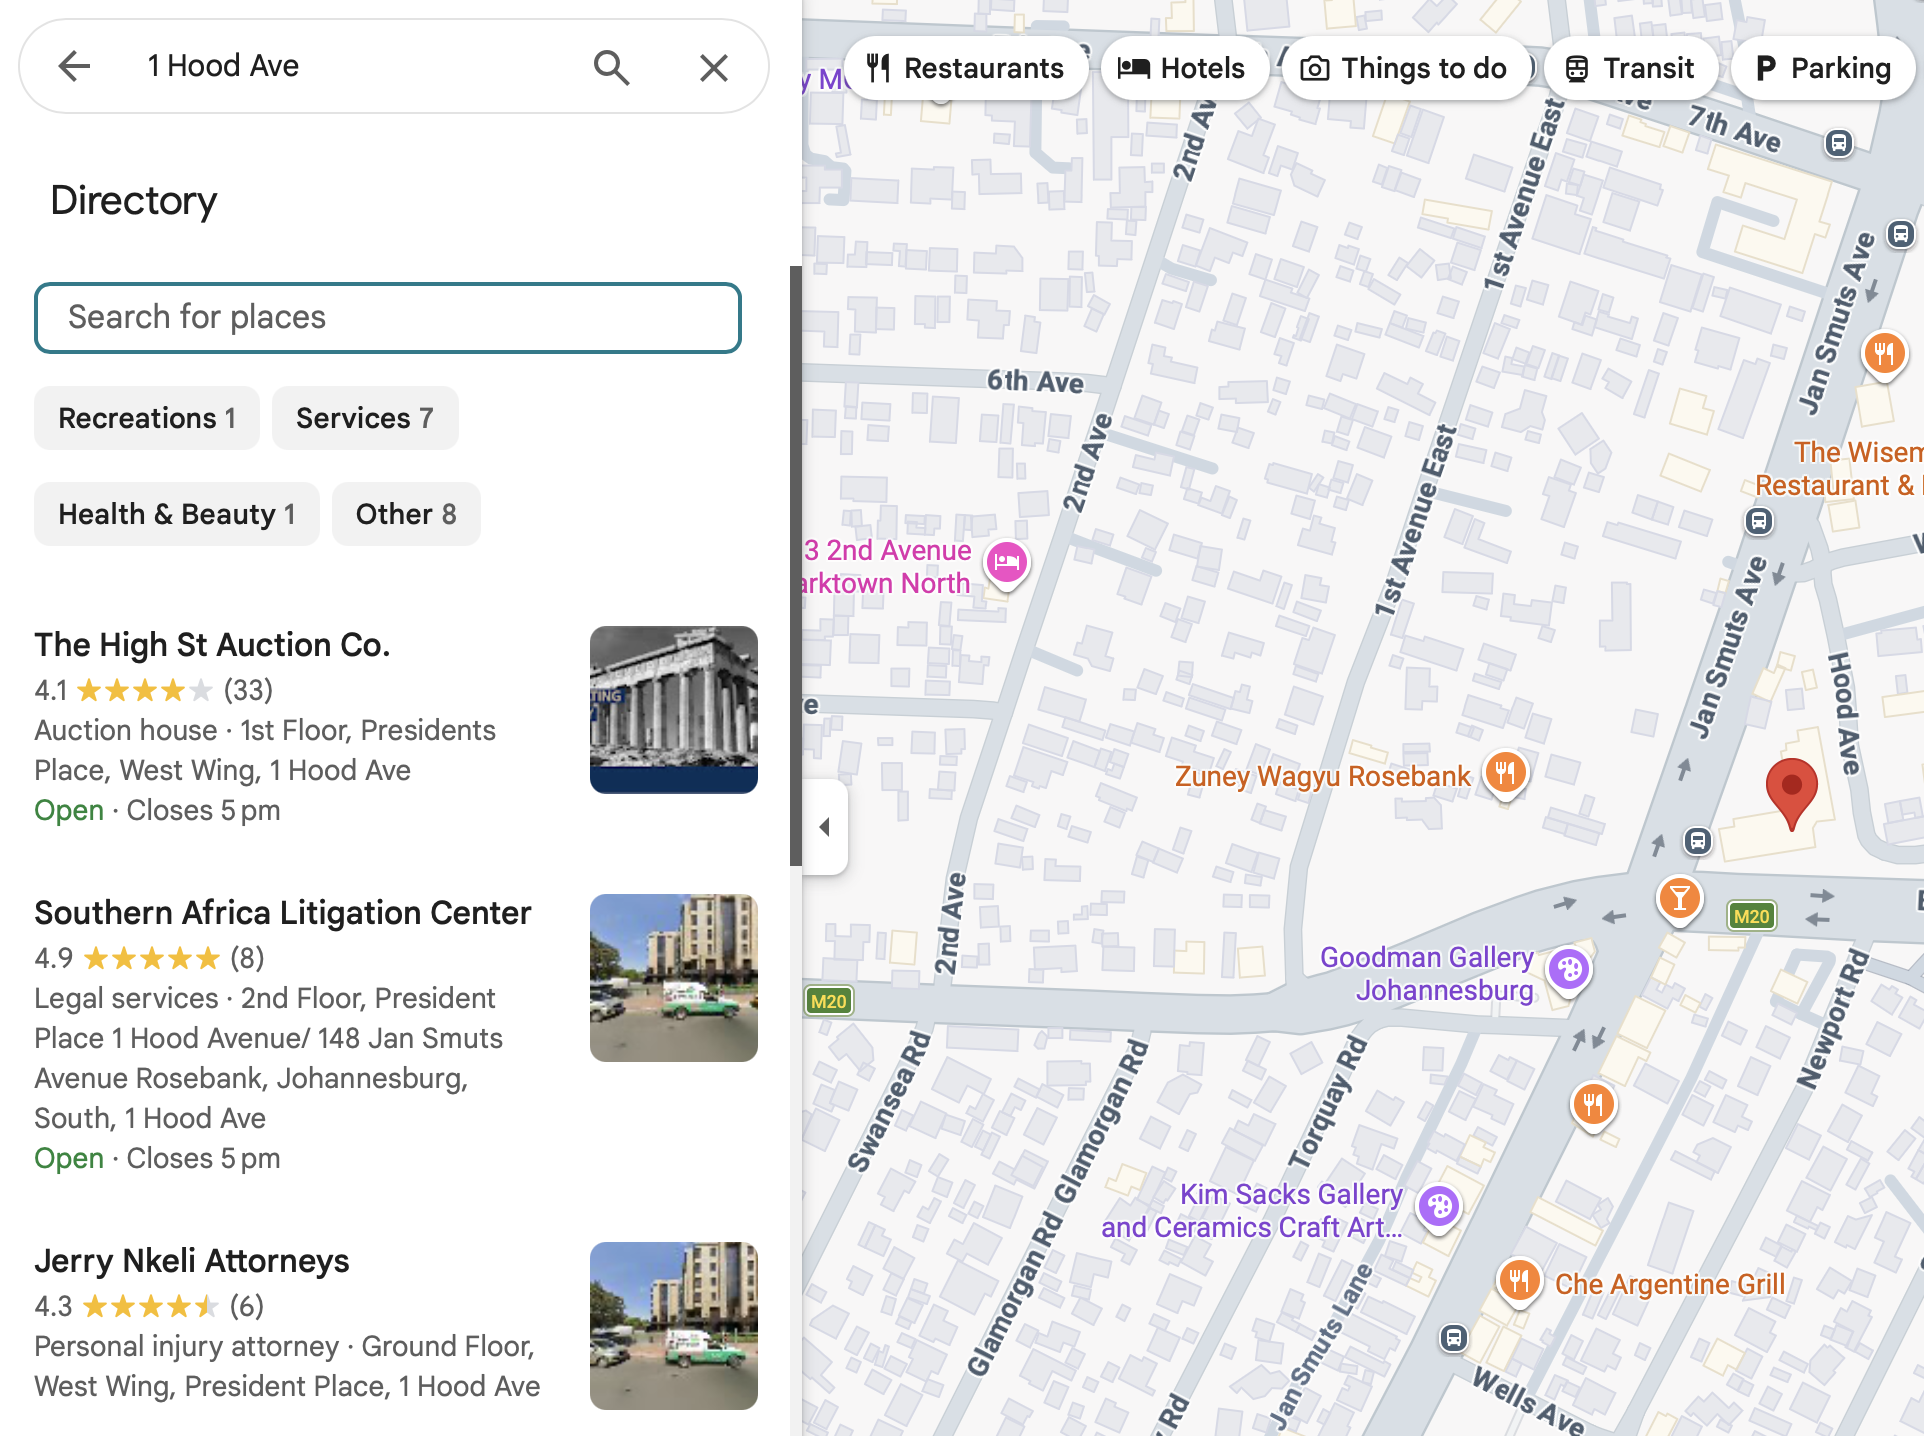Focus the Search for places field
The image size is (1924, 1436).
[x=388, y=318]
